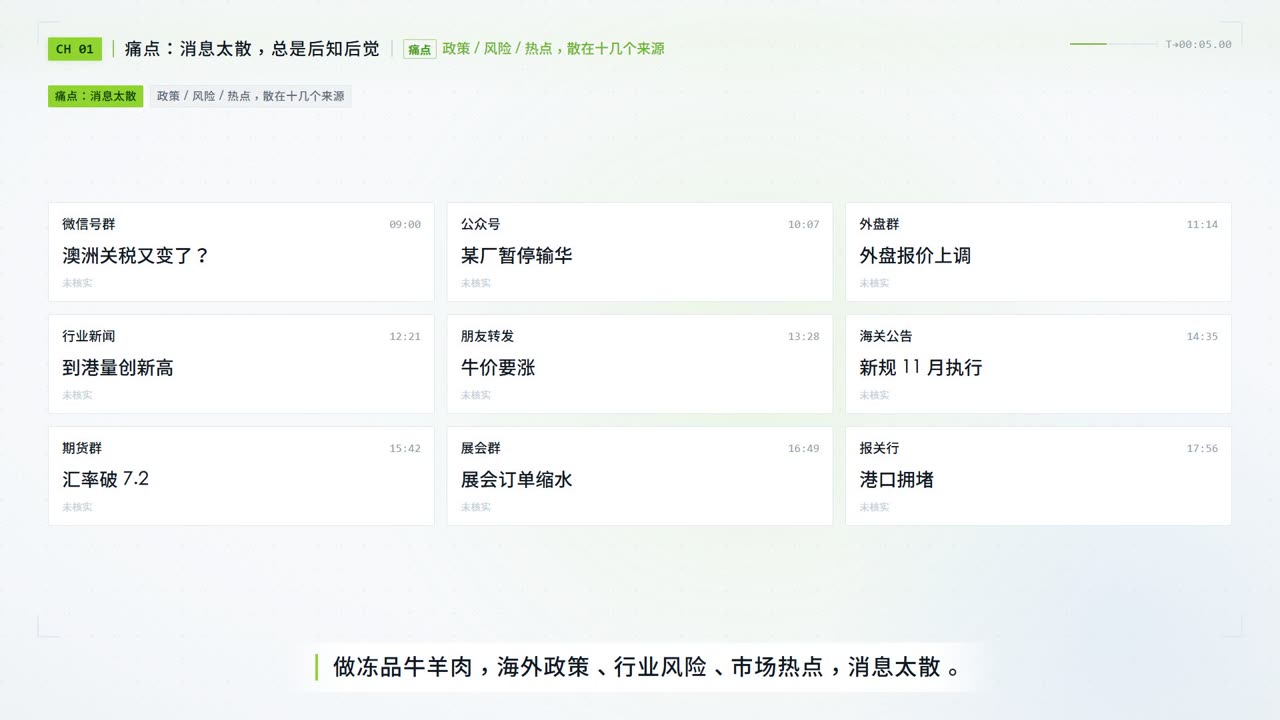The width and height of the screenshot is (1280, 720).
Task: Click the "12:21" timestamp
Action: point(405,337)
